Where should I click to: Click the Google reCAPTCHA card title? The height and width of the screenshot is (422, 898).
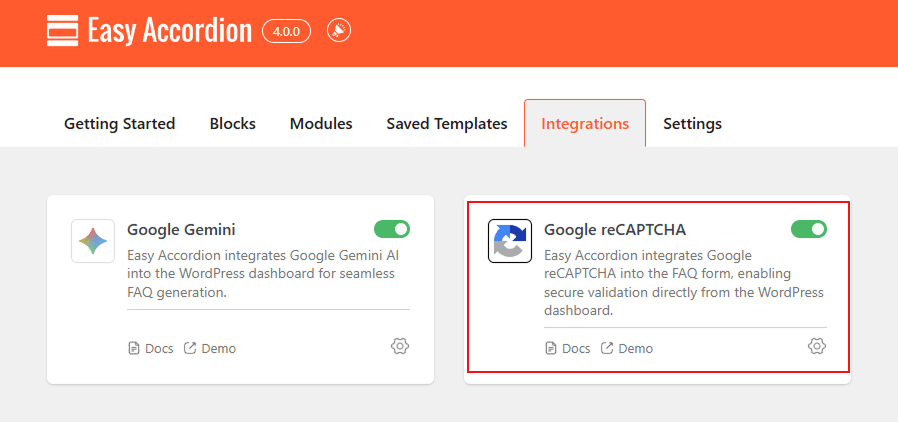pyautogui.click(x=614, y=230)
